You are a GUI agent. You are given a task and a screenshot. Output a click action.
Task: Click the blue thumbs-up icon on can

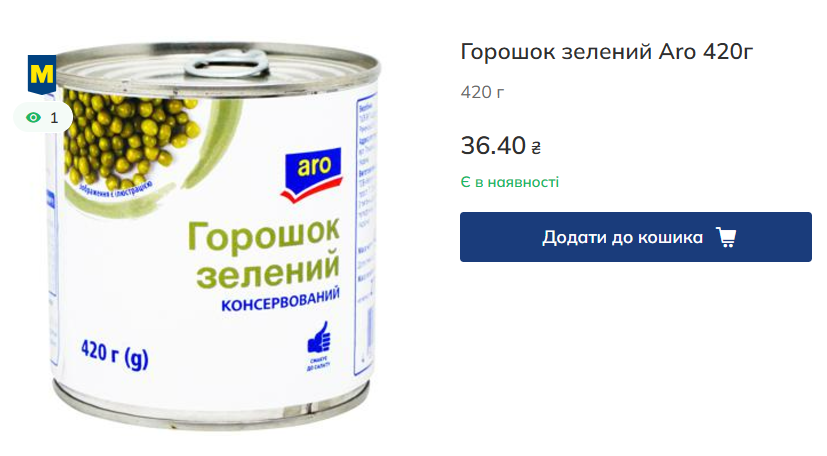coord(319,337)
